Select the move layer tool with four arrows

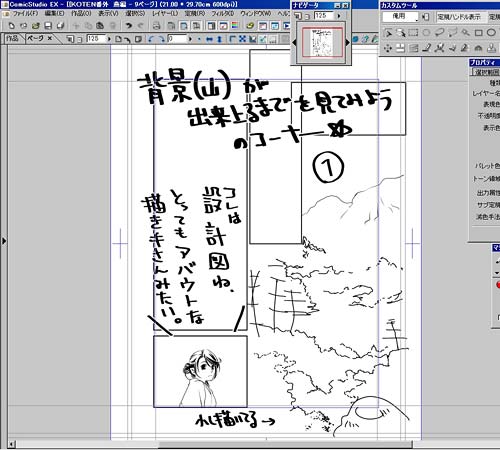click(x=388, y=48)
